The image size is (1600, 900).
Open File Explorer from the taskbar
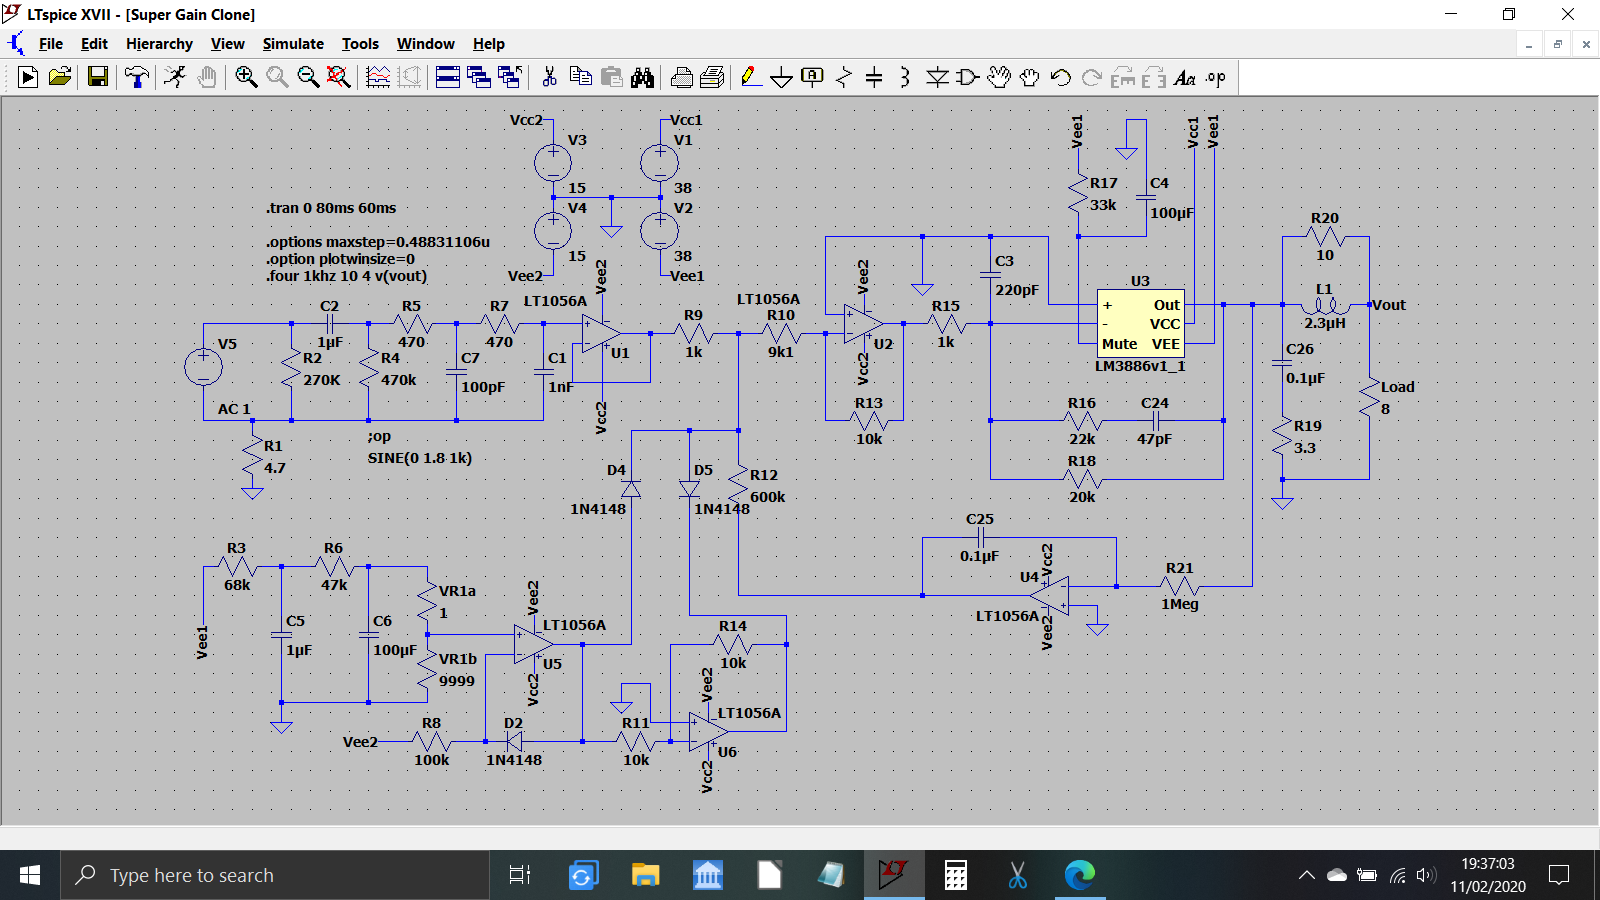(x=645, y=876)
